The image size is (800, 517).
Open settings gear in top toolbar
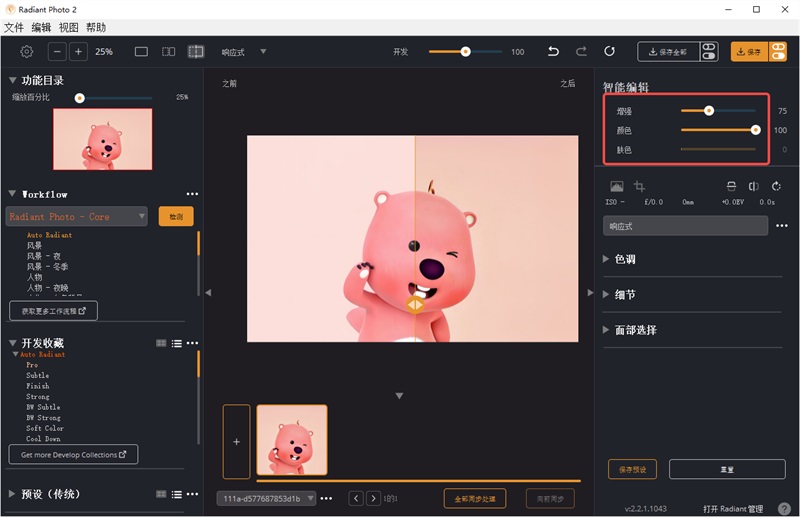pos(27,52)
